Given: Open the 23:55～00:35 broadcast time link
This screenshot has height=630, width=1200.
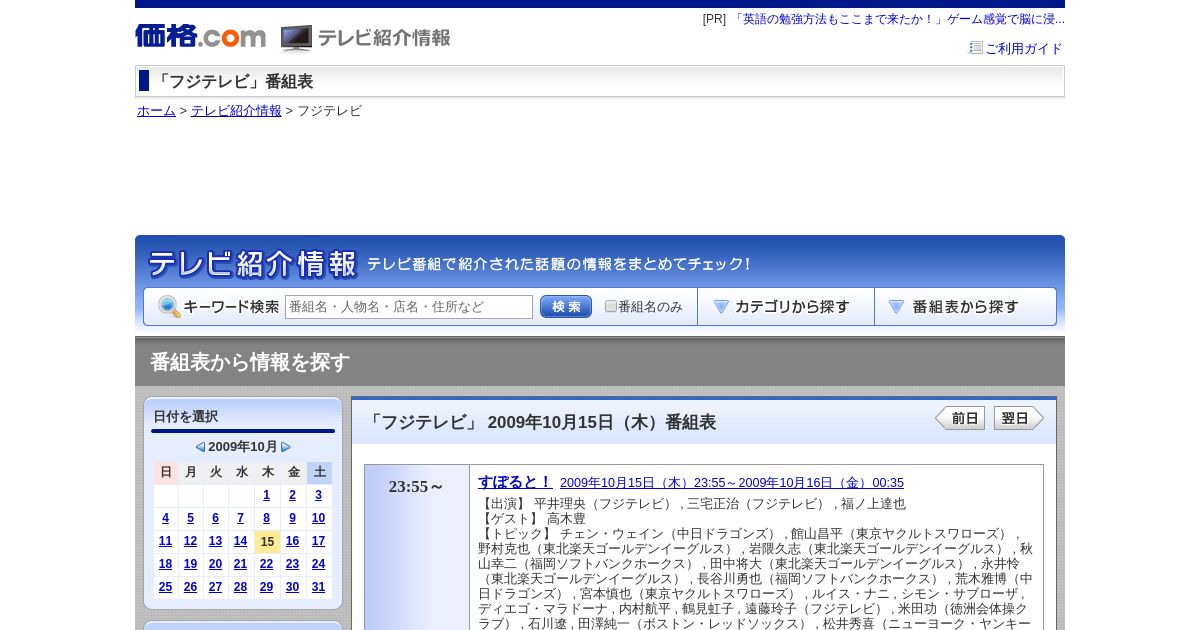Looking at the screenshot, I should point(732,483).
